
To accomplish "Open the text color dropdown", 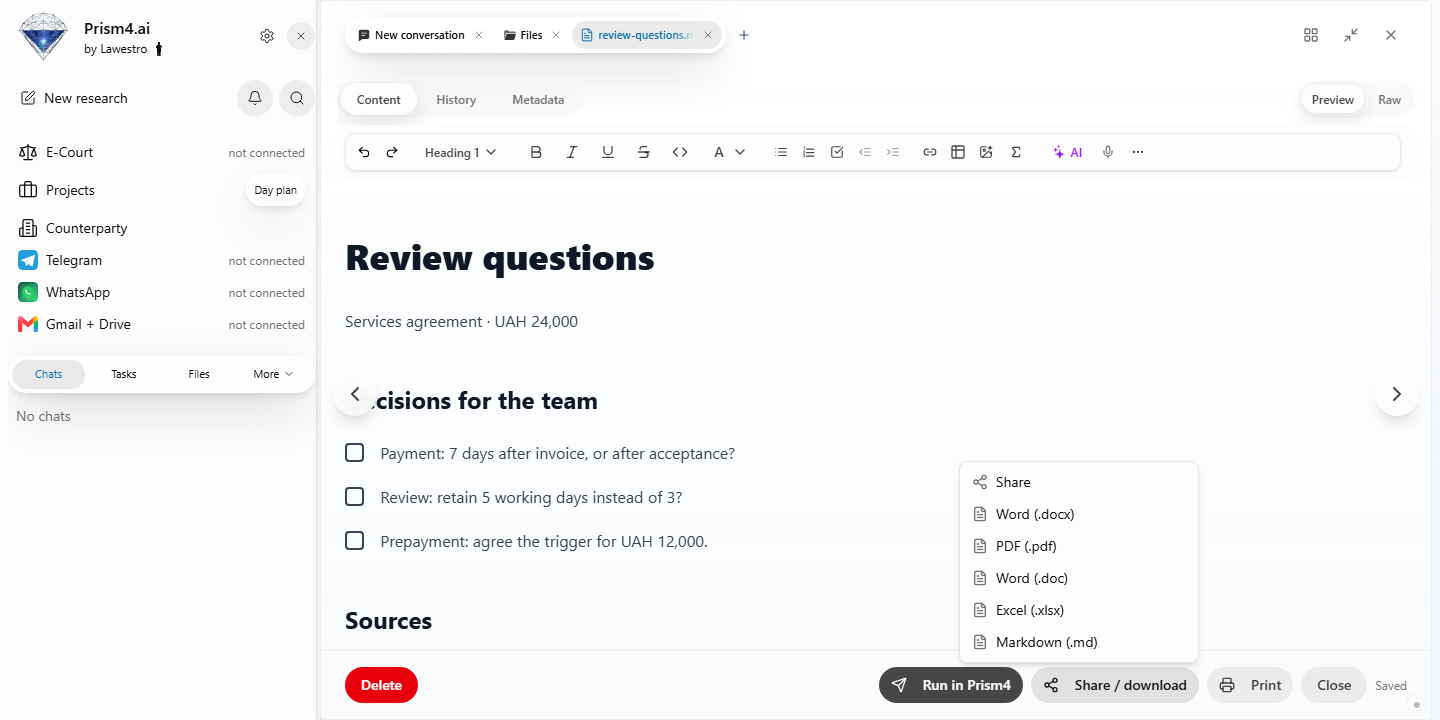I will tap(729, 152).
